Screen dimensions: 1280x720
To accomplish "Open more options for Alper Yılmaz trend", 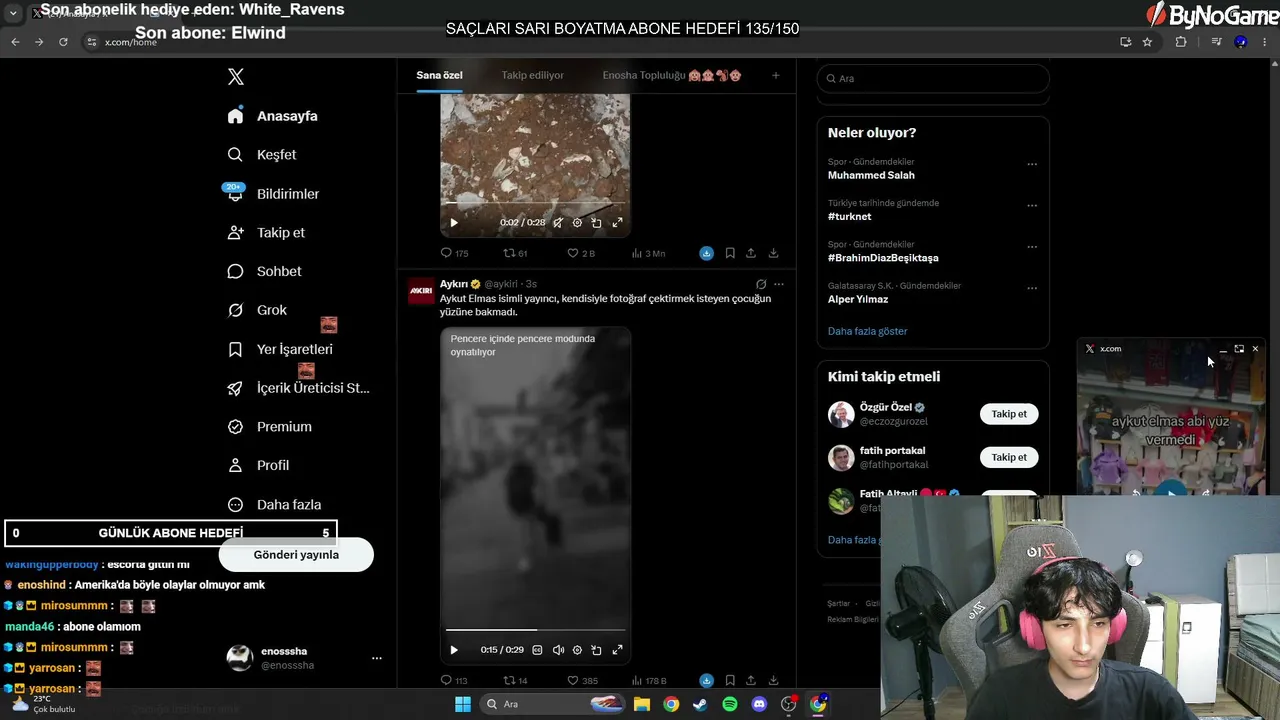I will coord(1032,289).
